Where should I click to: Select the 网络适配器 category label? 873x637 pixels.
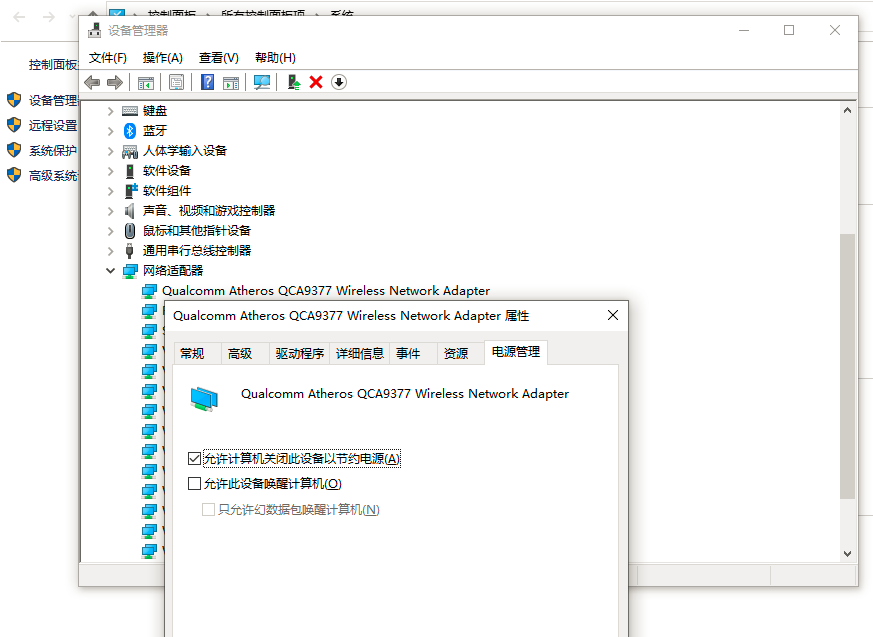point(173,271)
